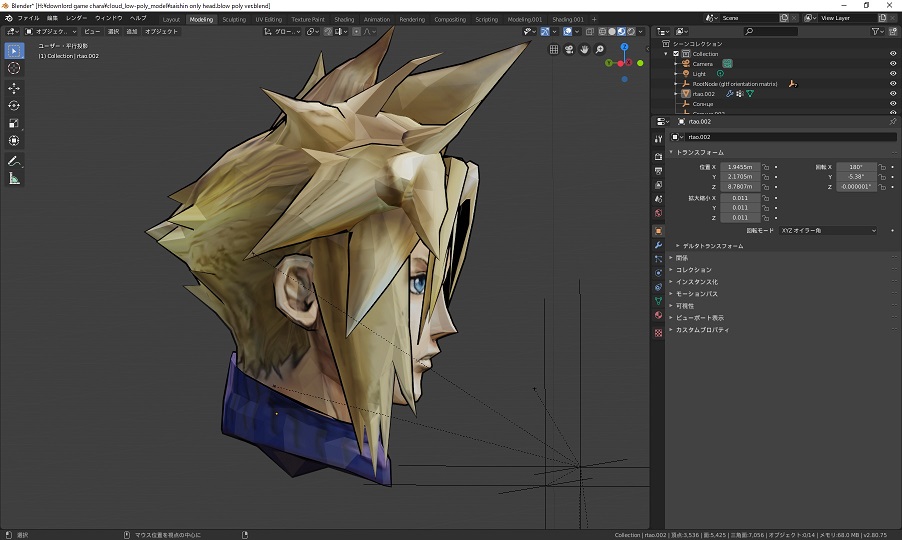Viewport: 902px width, 540px height.
Task: Switch to solid viewport shading
Action: point(612,32)
